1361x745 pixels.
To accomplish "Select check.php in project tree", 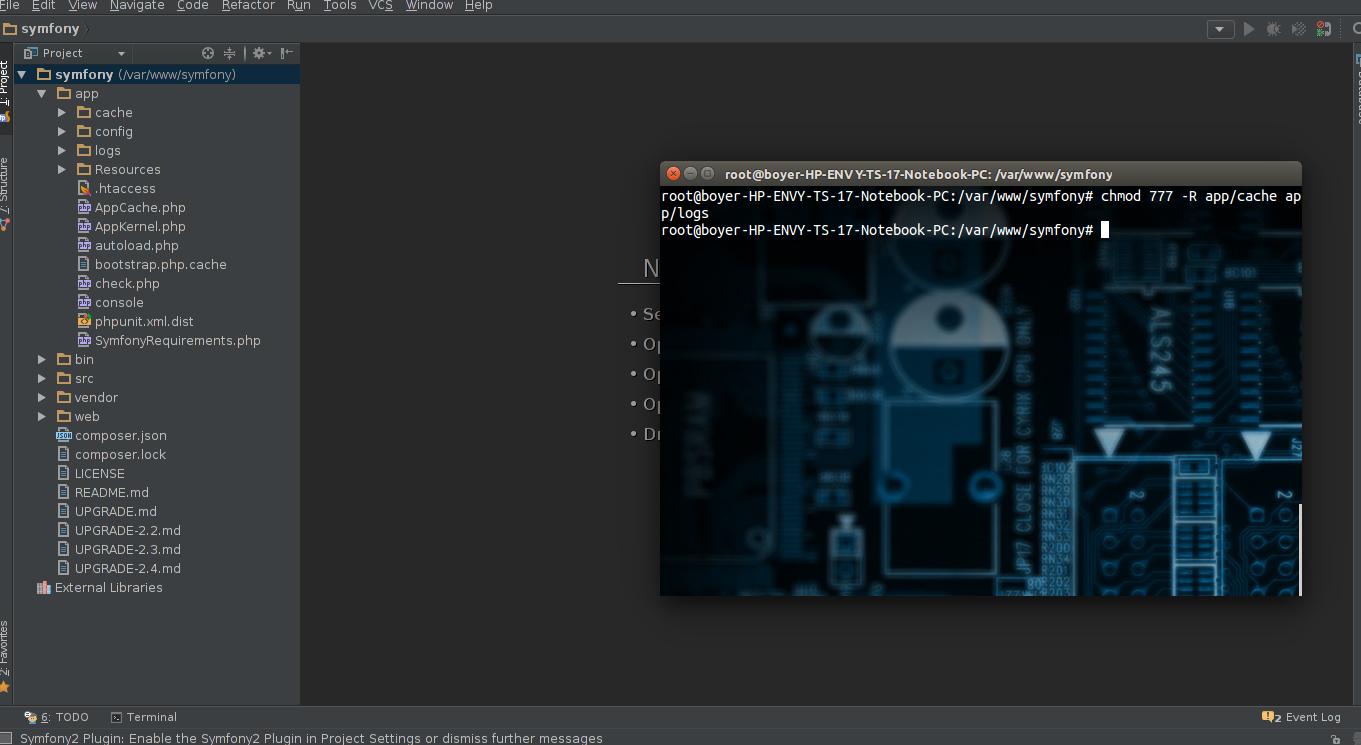I will (x=127, y=283).
